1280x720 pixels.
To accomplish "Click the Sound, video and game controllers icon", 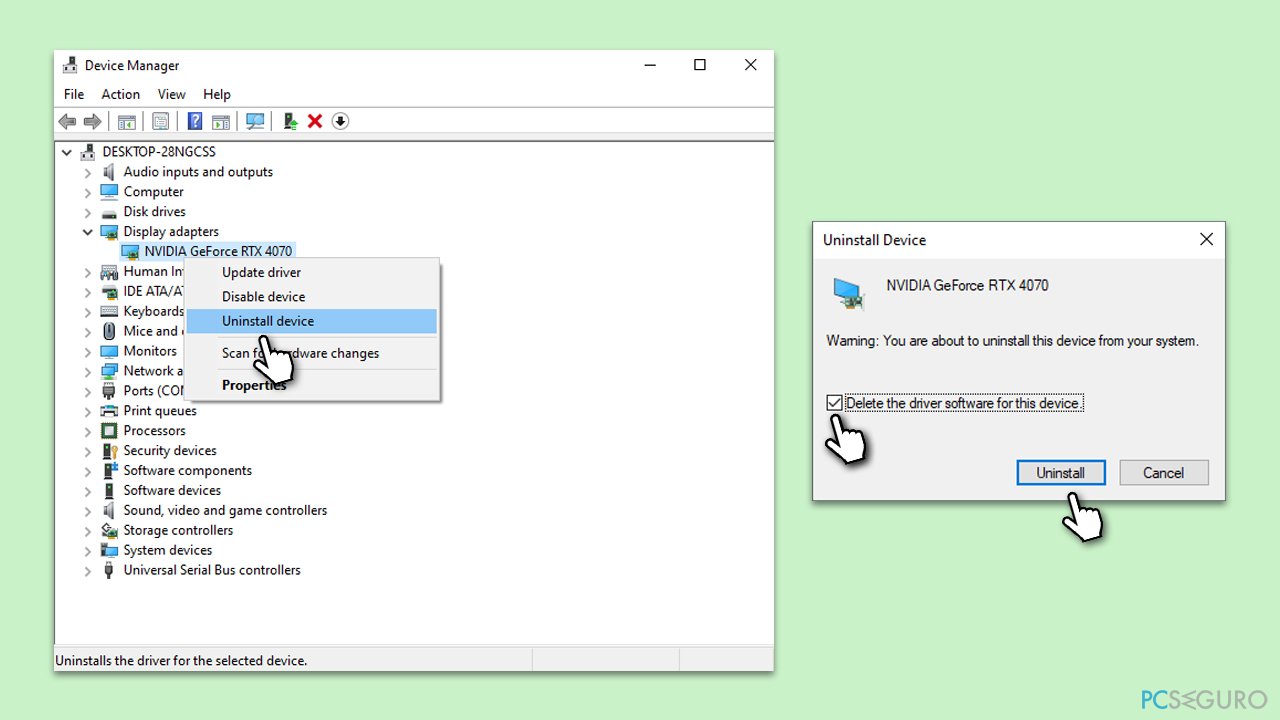I will click(109, 511).
